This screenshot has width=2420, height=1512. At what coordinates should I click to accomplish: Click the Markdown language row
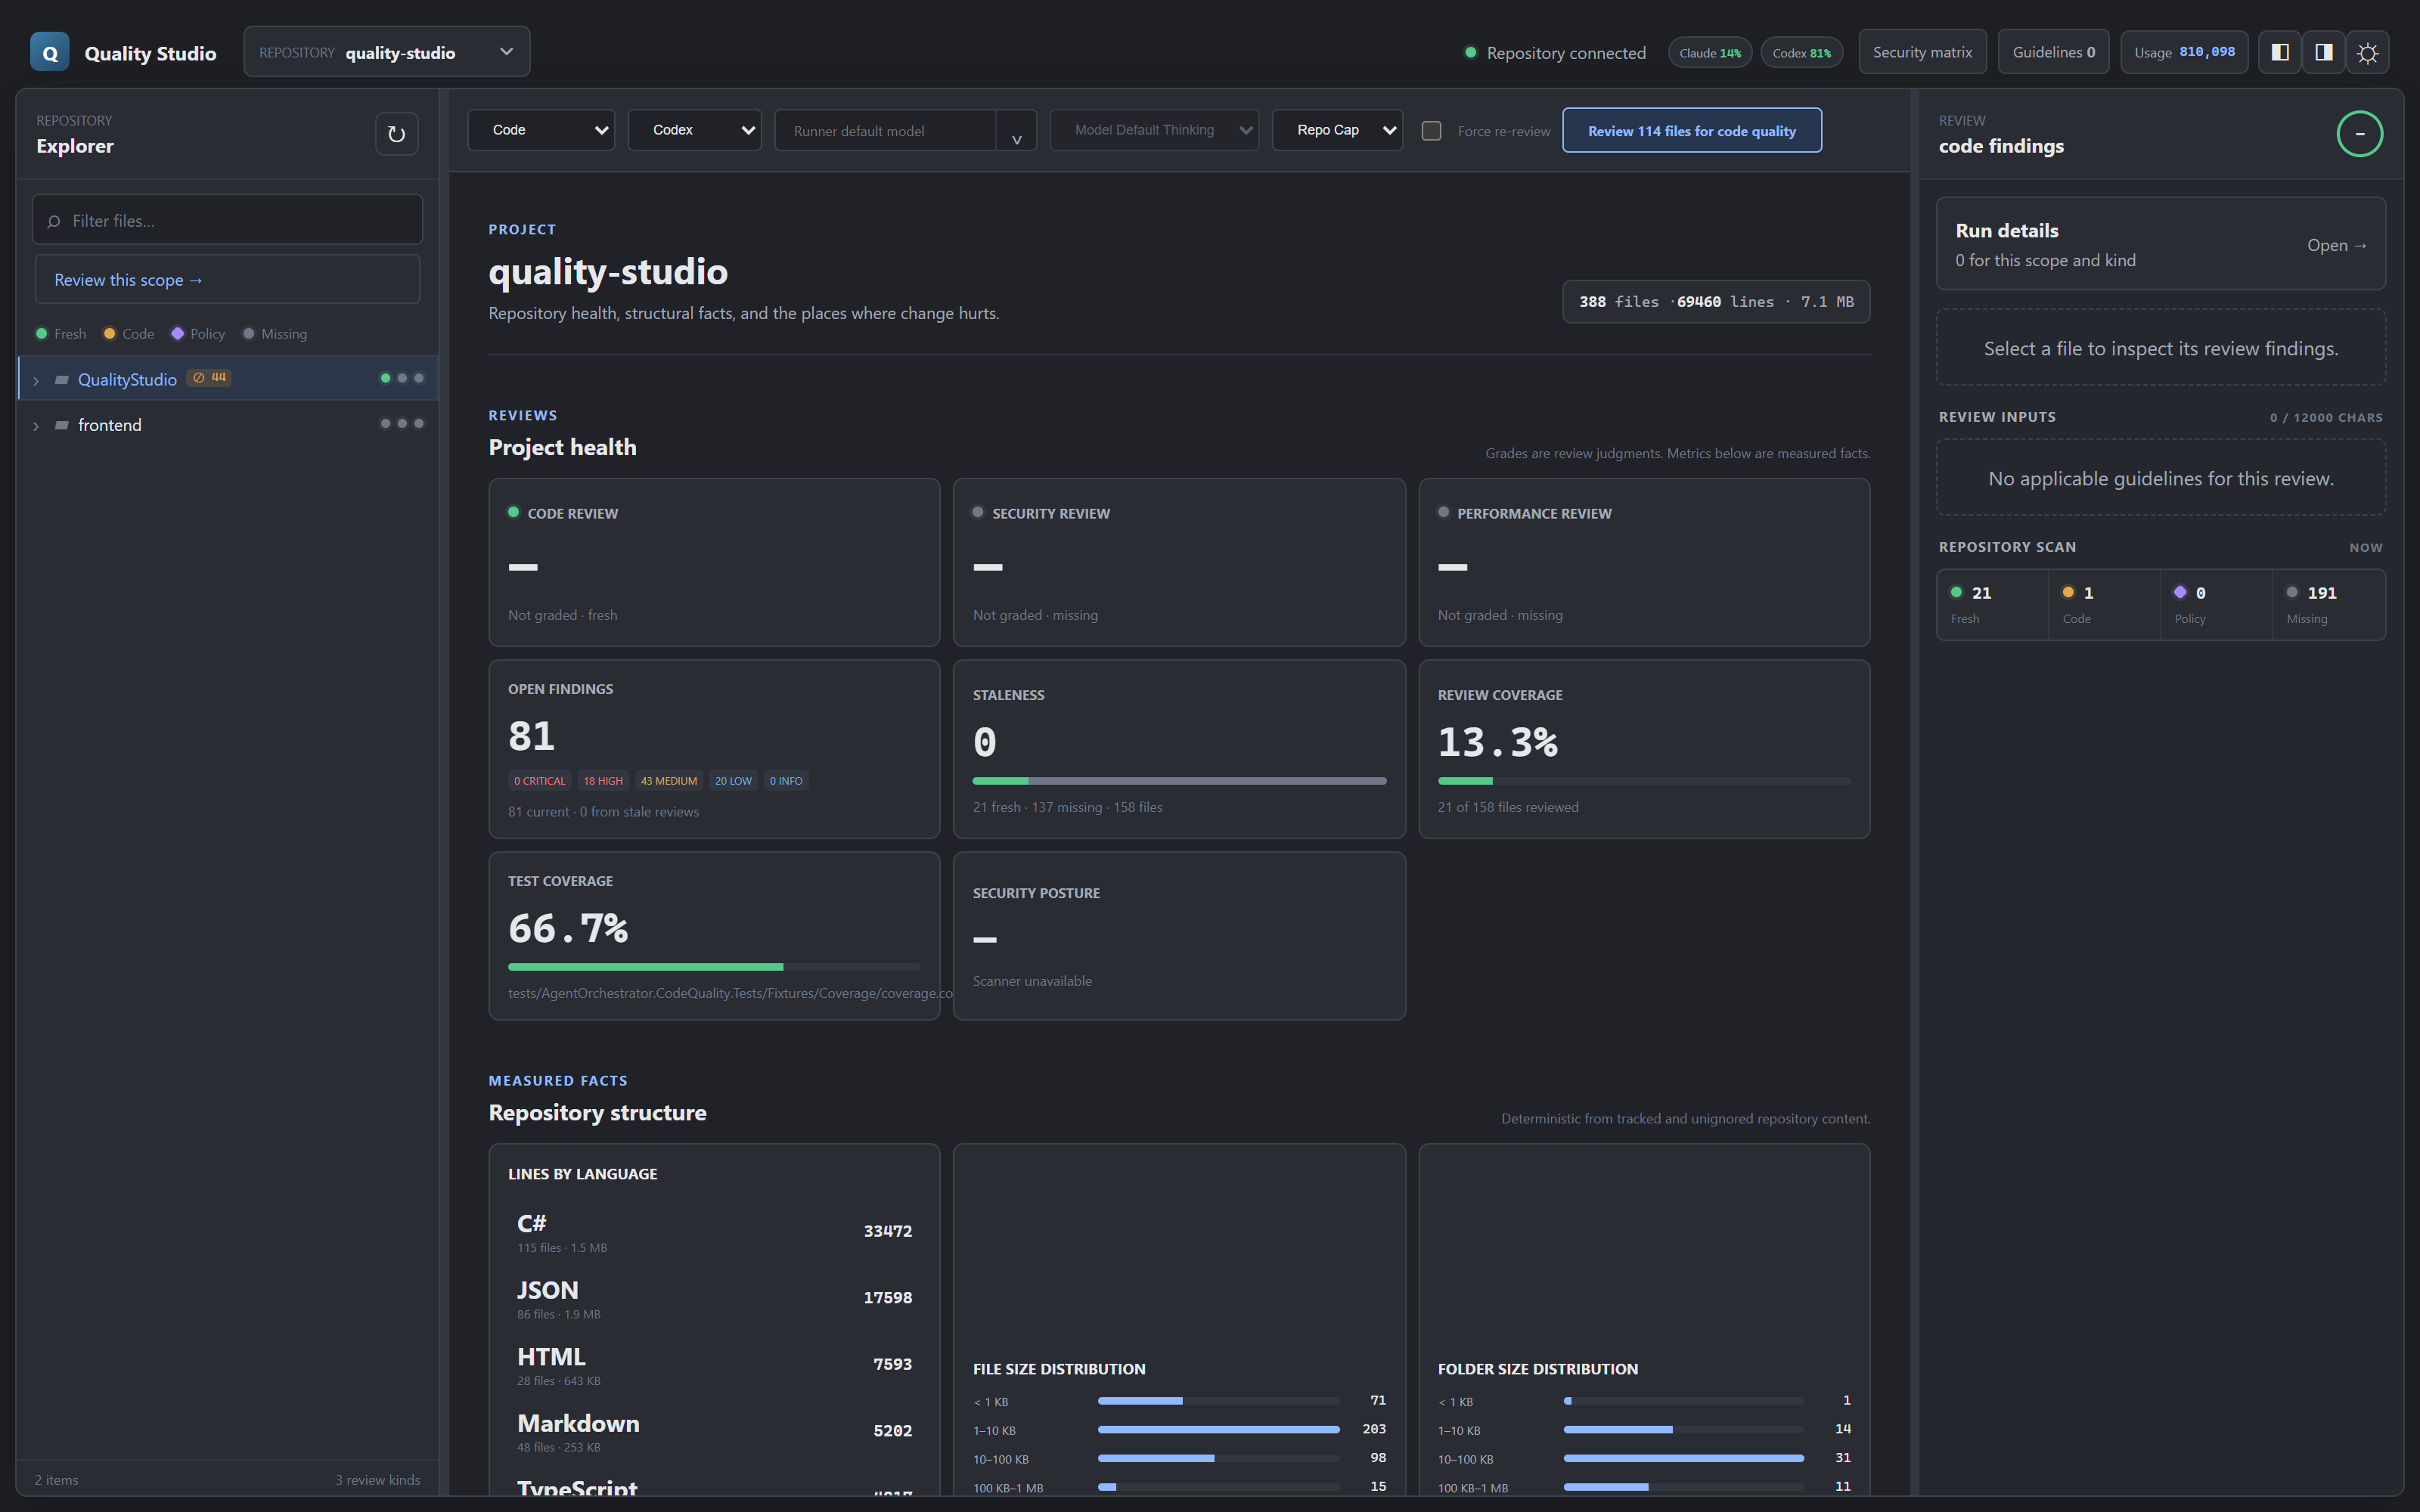pos(714,1433)
